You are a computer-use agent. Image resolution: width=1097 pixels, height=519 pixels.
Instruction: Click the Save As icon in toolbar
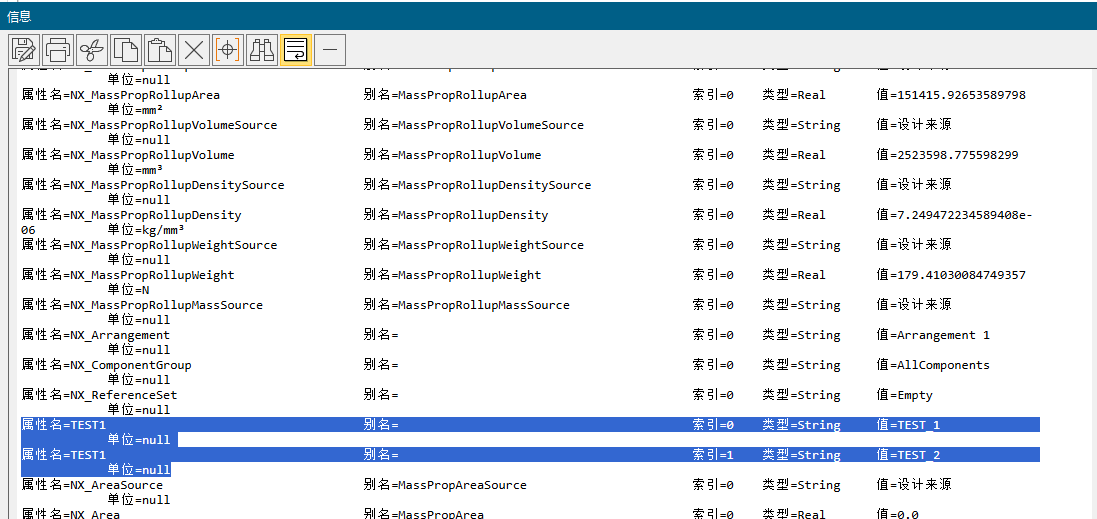[x=24, y=49]
